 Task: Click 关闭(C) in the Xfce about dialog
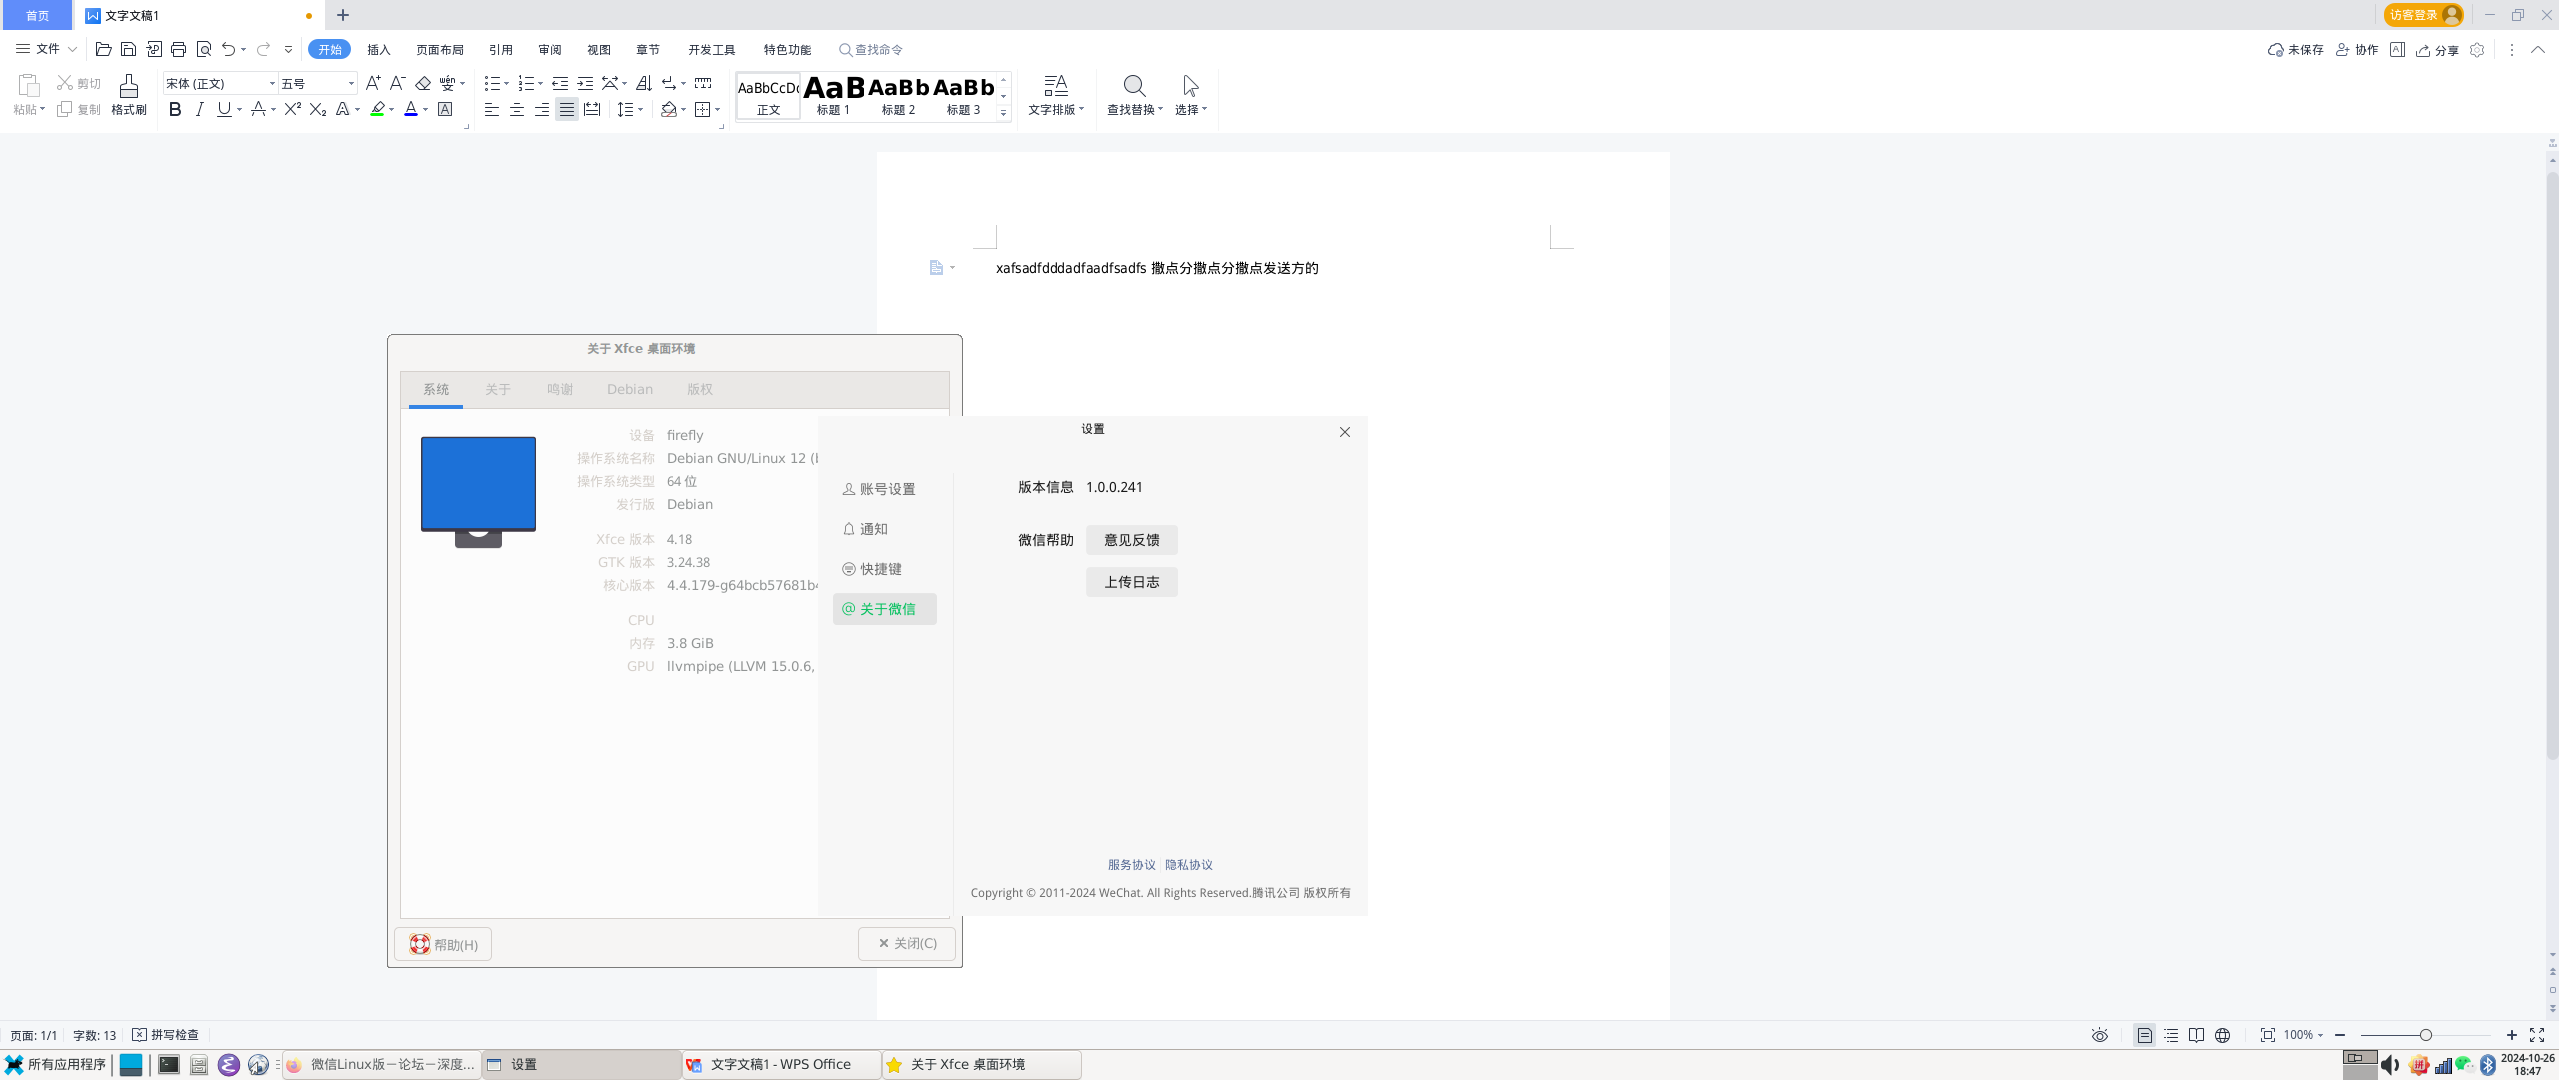pyautogui.click(x=906, y=943)
